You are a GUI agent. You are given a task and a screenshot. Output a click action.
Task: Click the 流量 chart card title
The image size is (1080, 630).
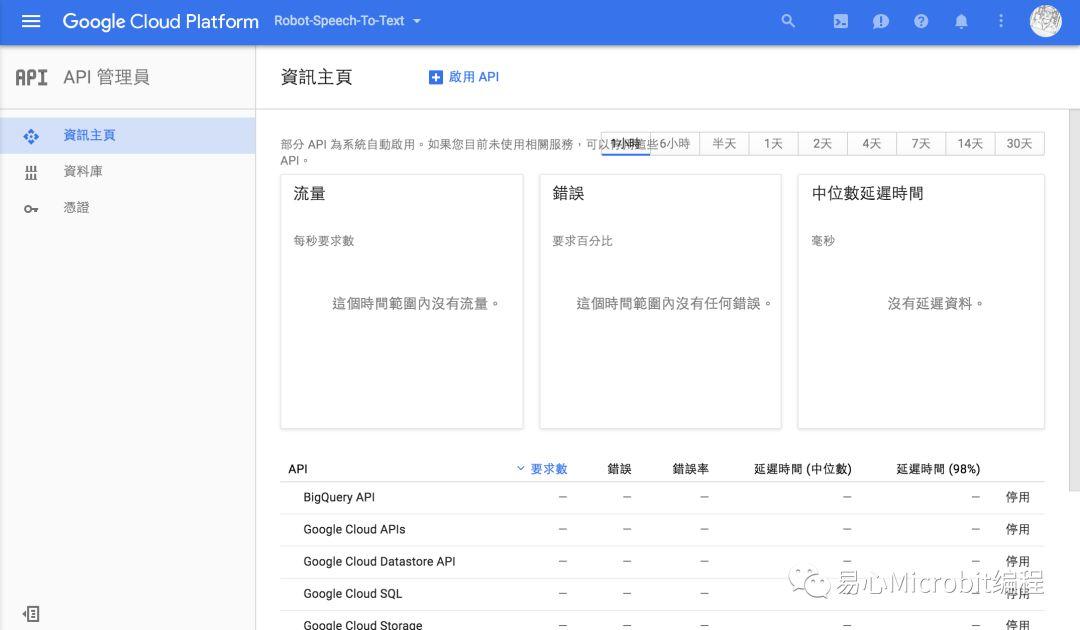[309, 193]
